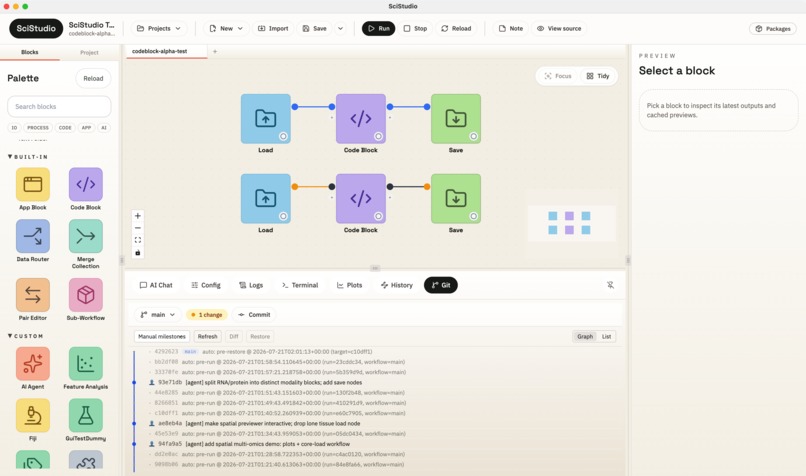Open the History panel tab
The width and height of the screenshot is (806, 476).
397,285
